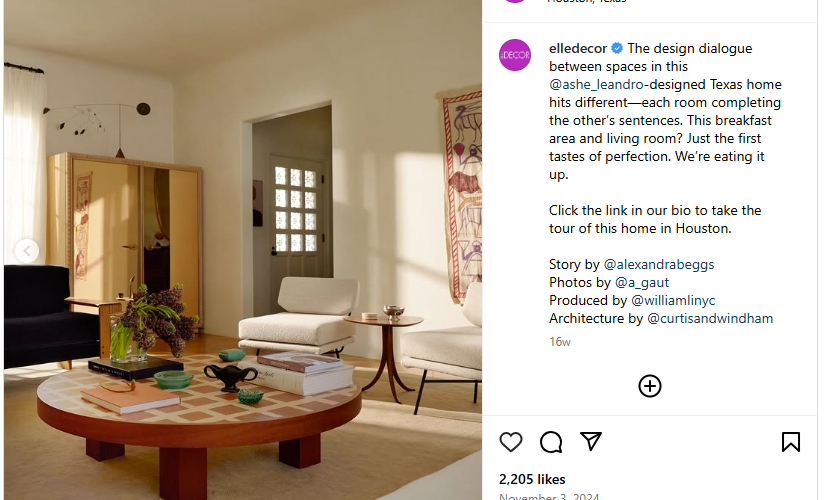Share post with paper plane icon

(x=591, y=442)
